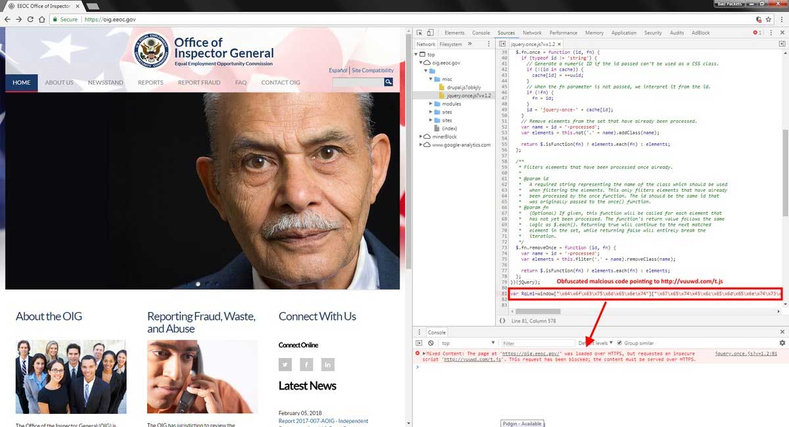This screenshot has width=789, height=427.
Task: Open the Default levels dropdown
Action: [x=595, y=343]
